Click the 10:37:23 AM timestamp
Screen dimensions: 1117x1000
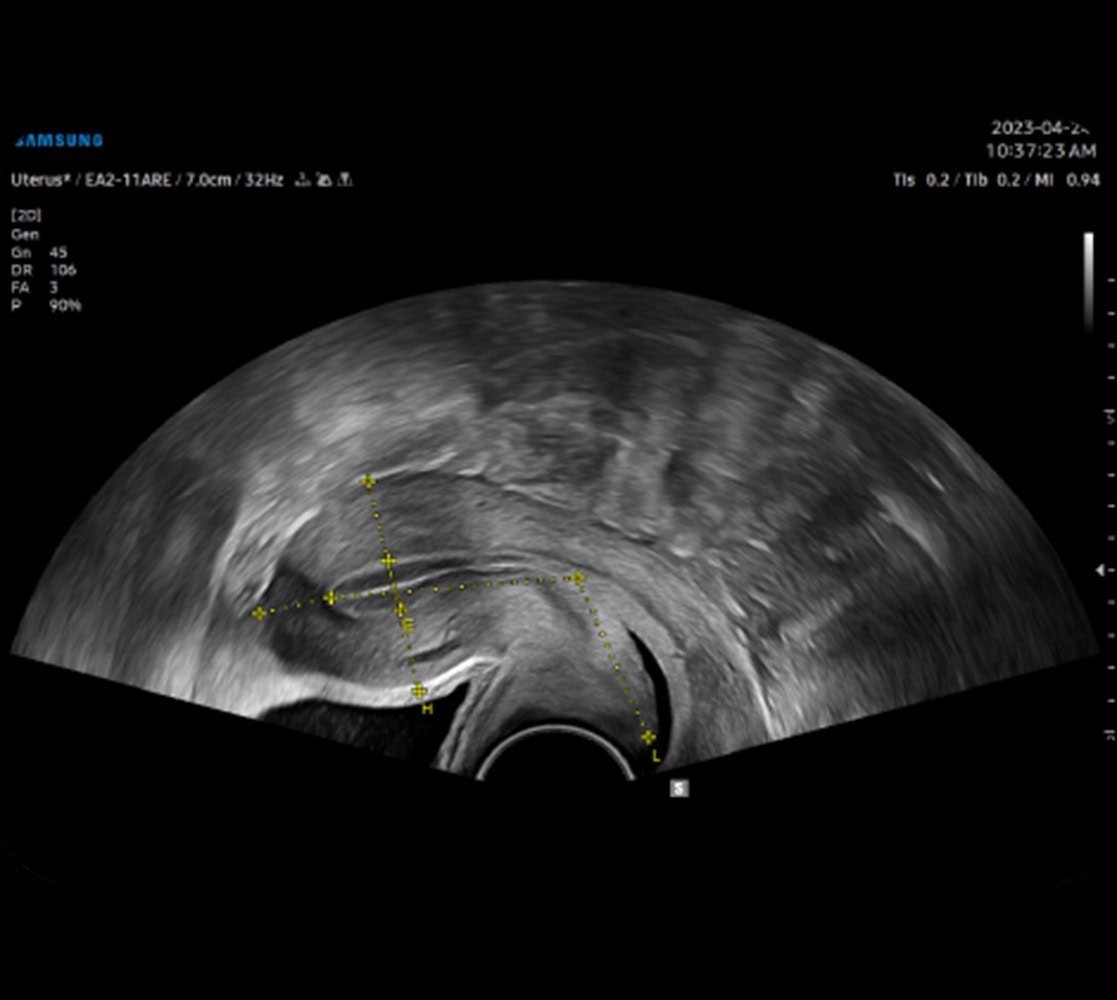coord(1040,151)
